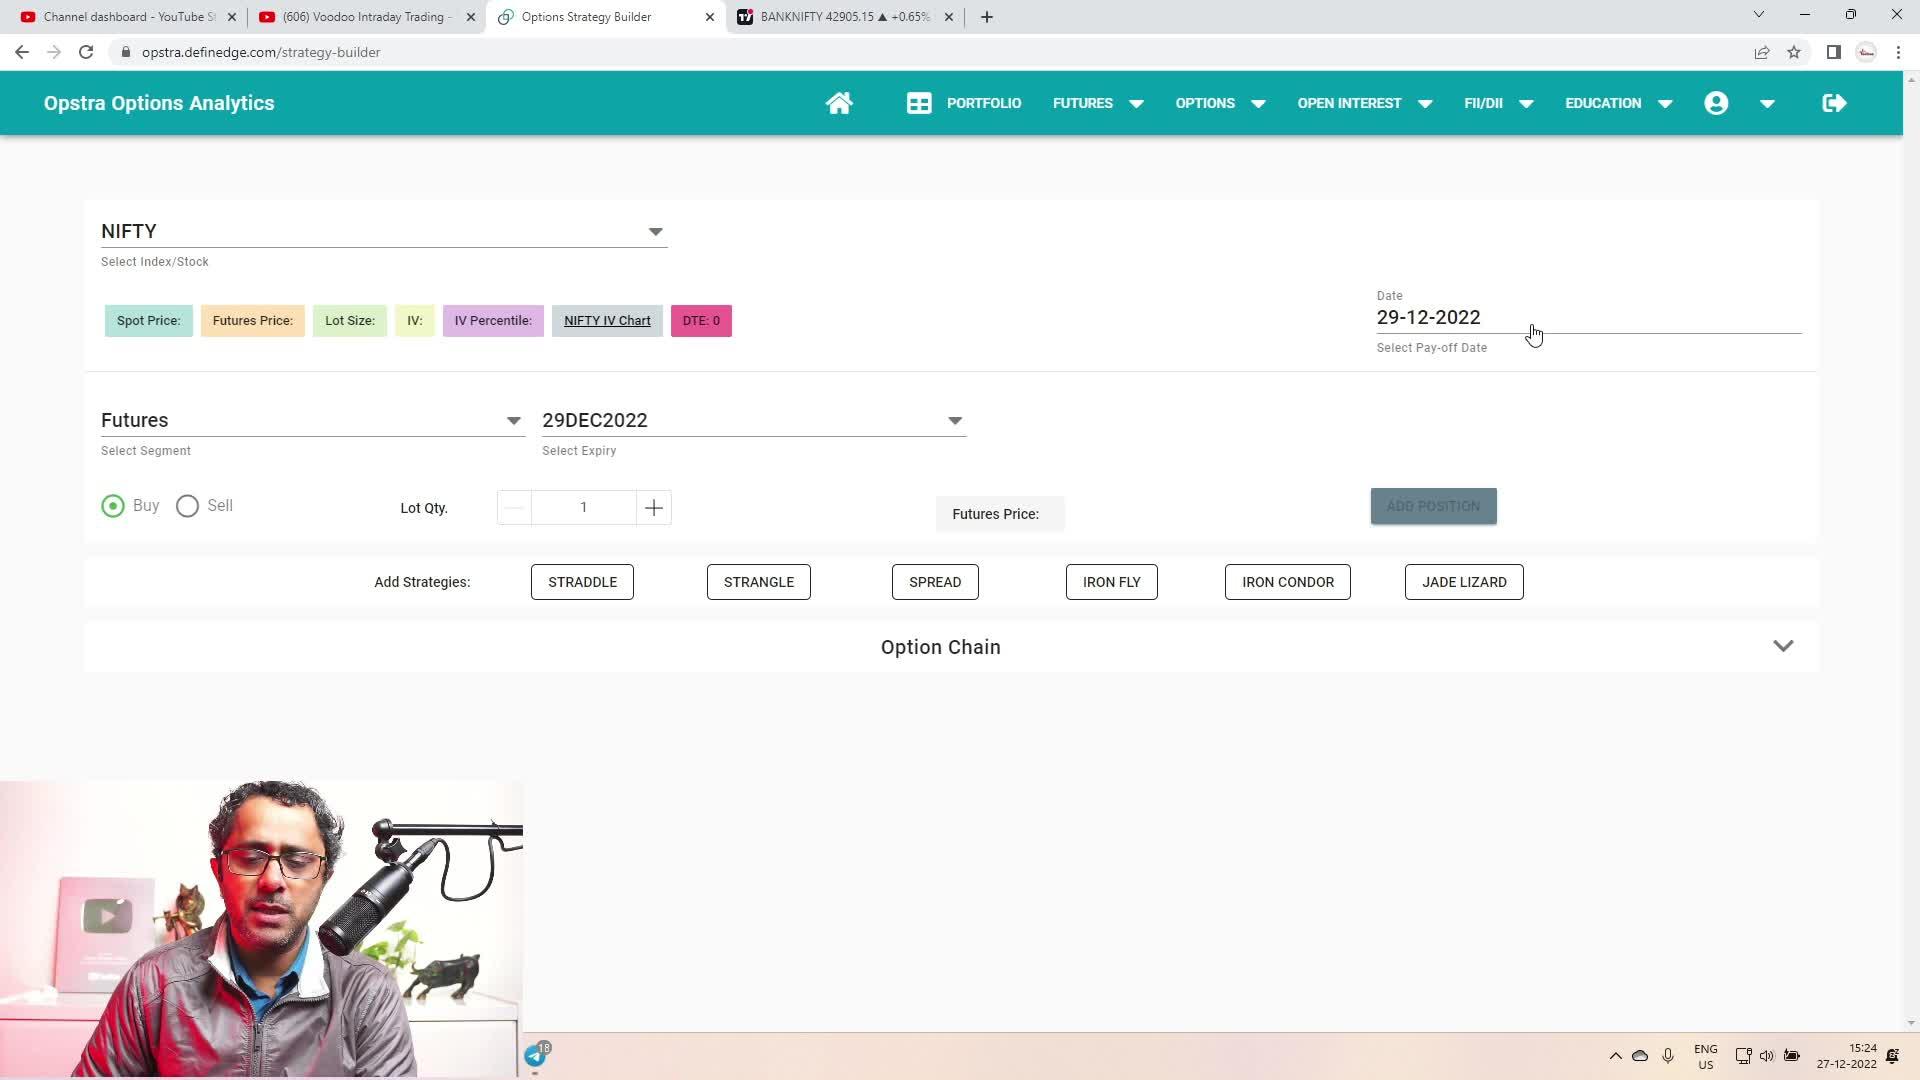Add a JADE LIZARD strategy

[x=1464, y=582]
